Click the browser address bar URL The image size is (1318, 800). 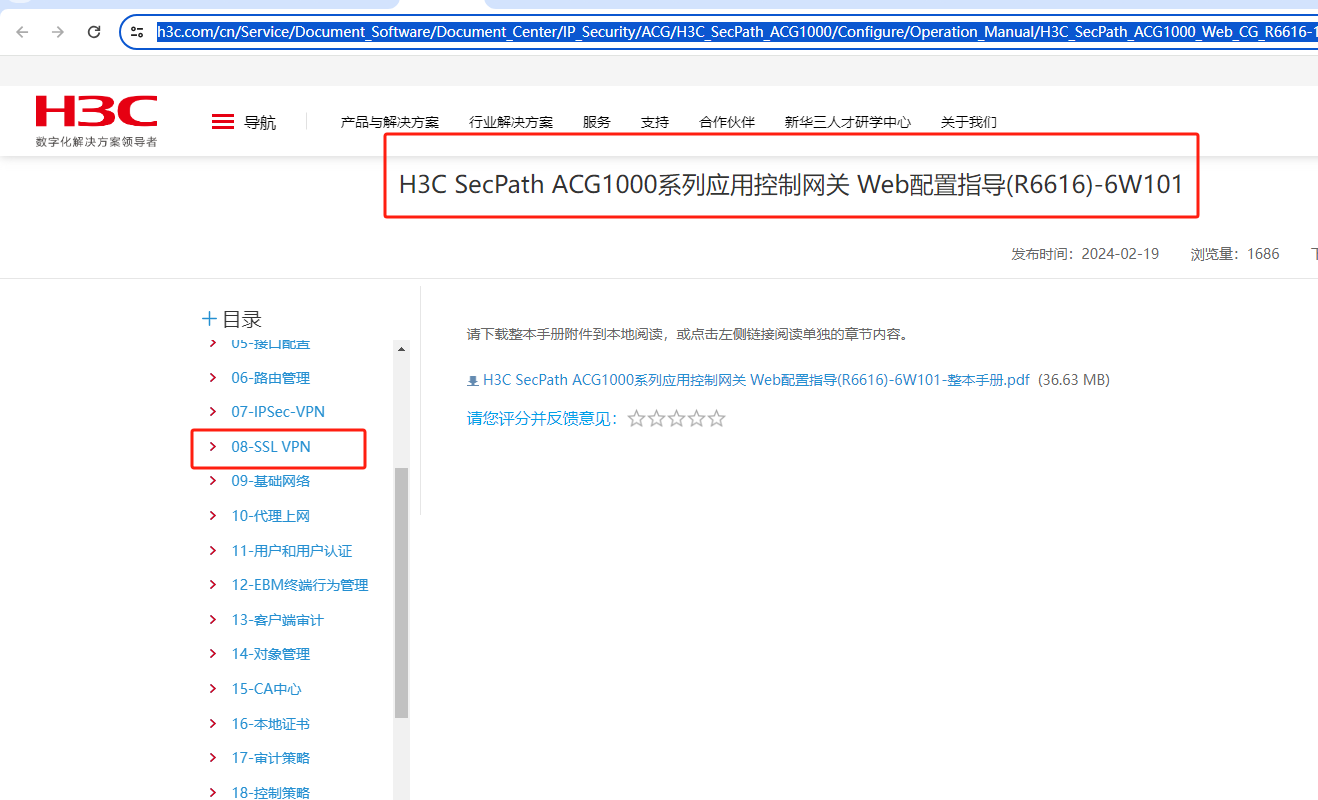pyautogui.click(x=737, y=32)
